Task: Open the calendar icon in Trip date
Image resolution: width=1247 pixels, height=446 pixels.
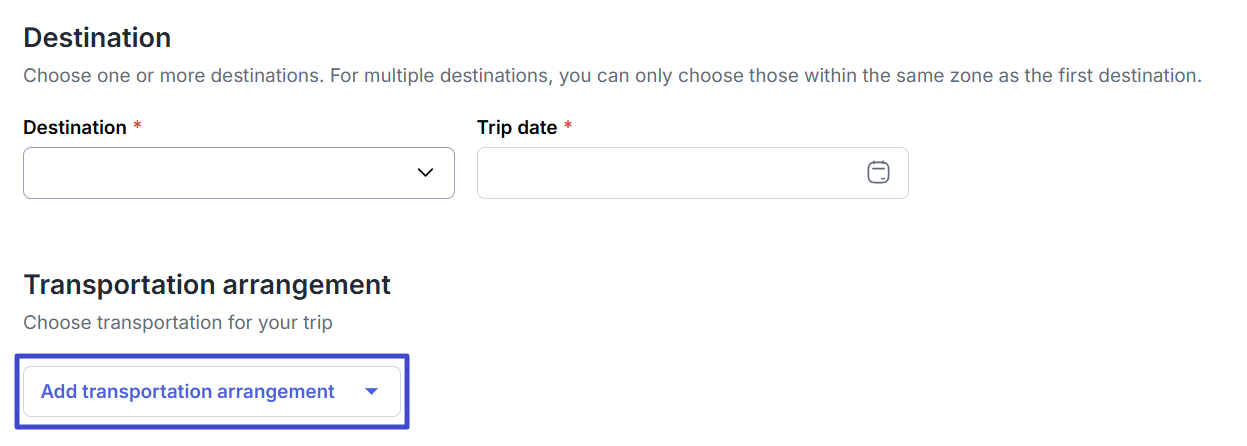Action: (x=878, y=173)
